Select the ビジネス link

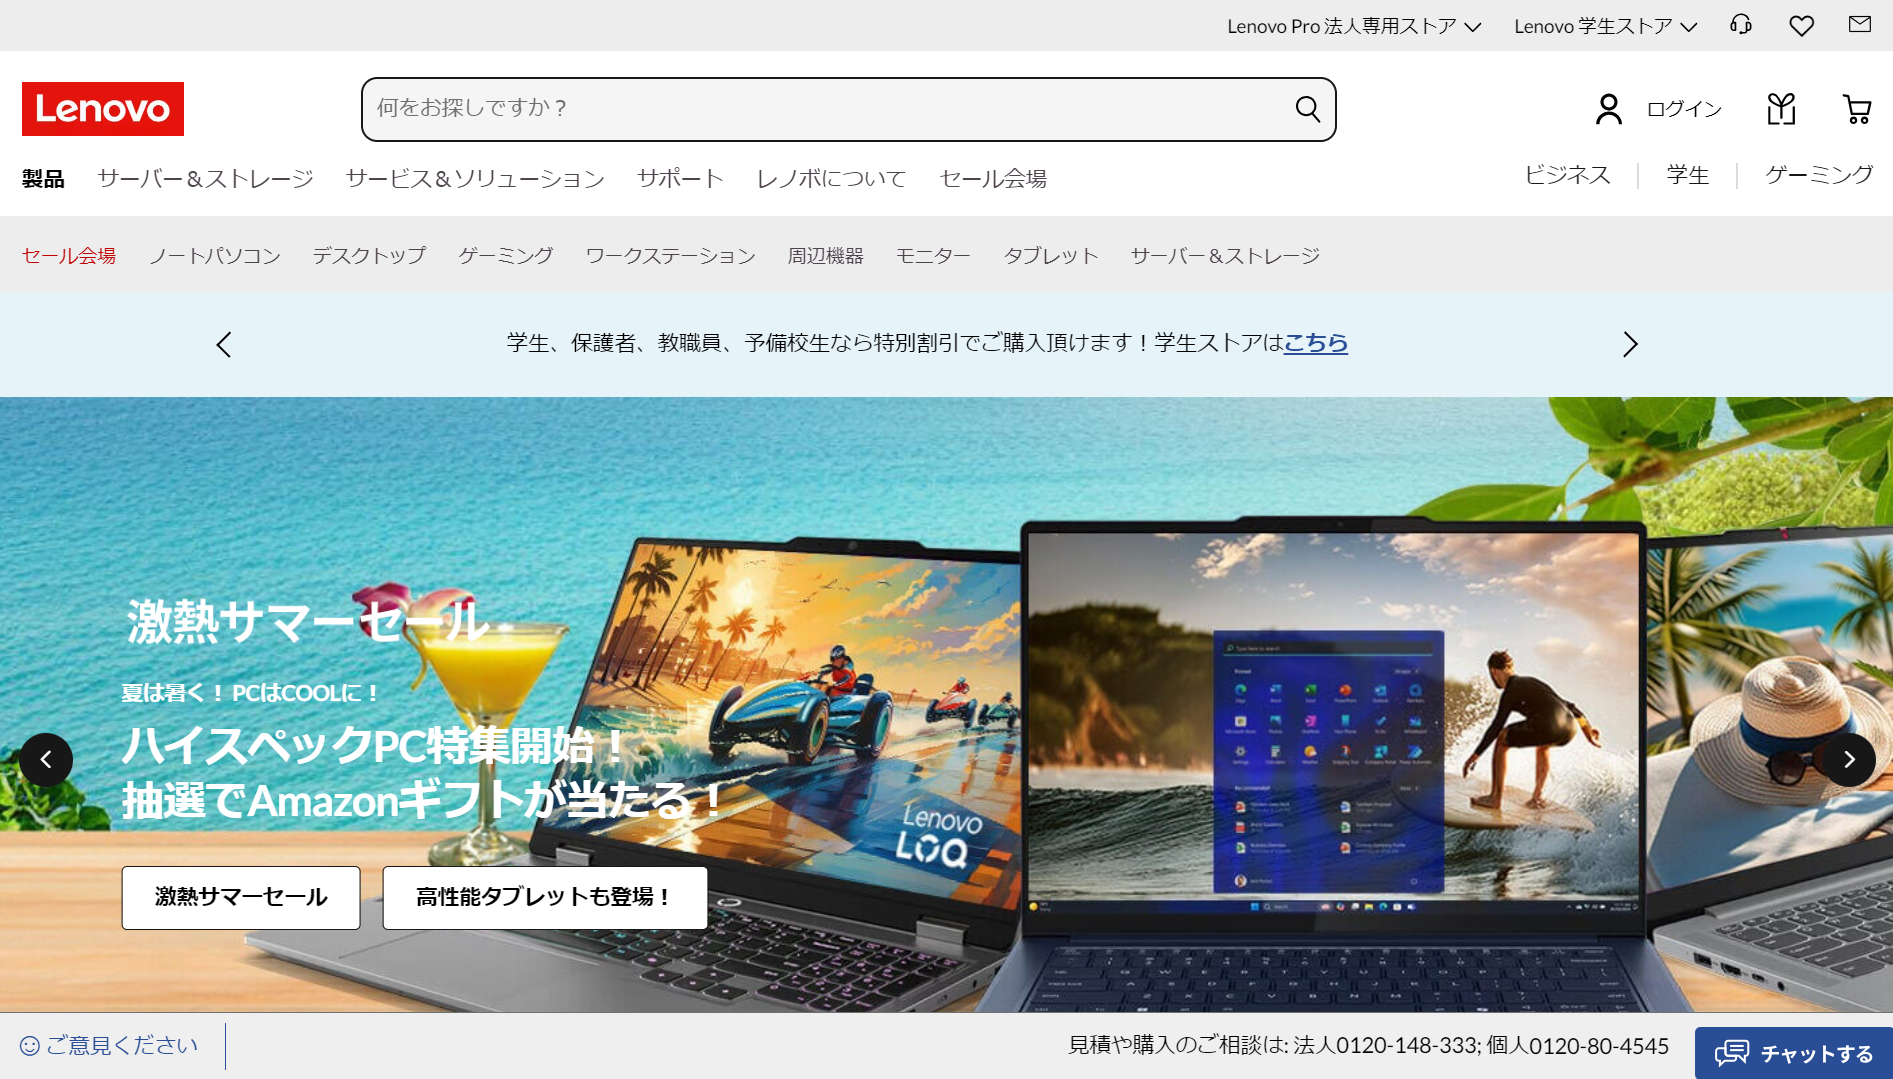(1567, 175)
